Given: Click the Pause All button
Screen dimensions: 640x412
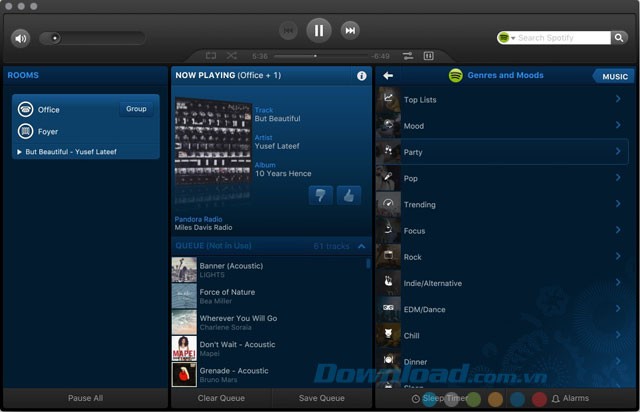Looking at the screenshot, I should [x=86, y=398].
